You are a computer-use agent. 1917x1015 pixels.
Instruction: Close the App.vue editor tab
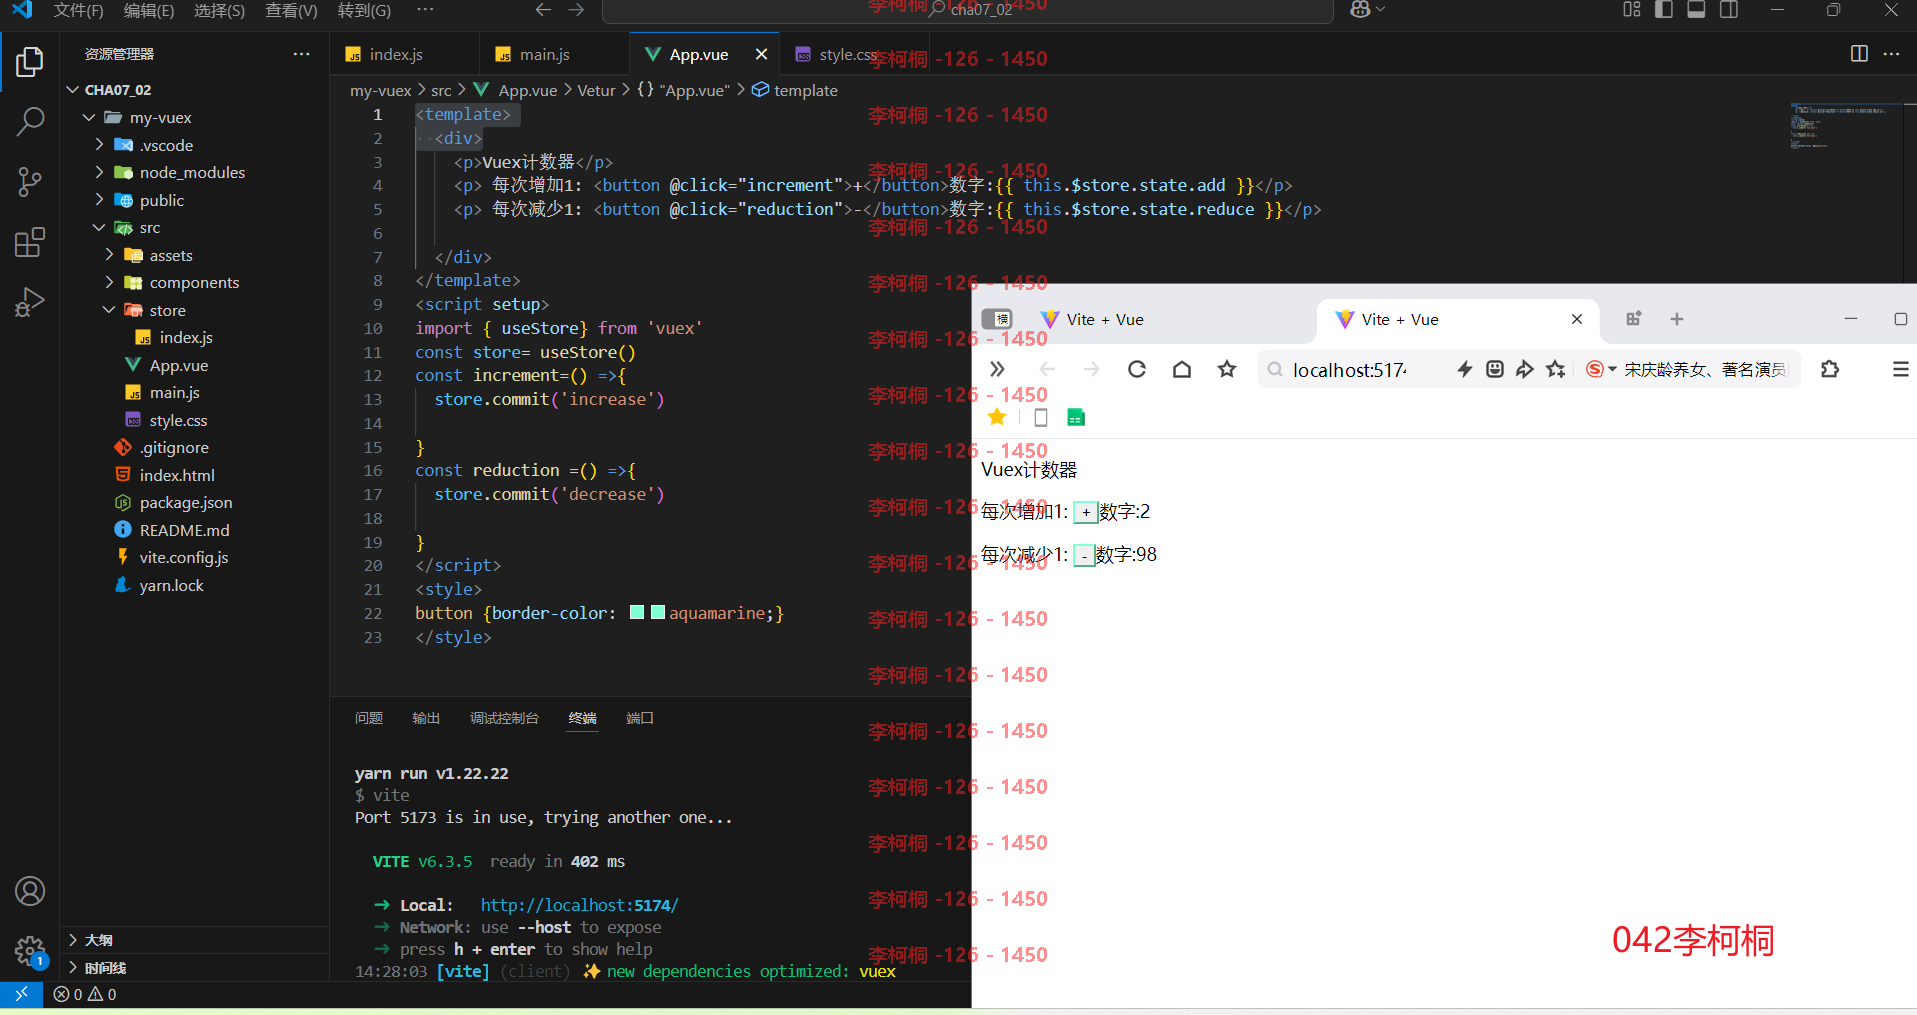click(x=761, y=54)
